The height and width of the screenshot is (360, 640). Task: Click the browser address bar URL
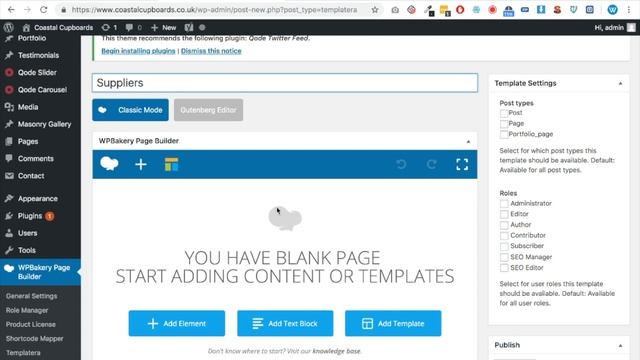click(x=214, y=9)
